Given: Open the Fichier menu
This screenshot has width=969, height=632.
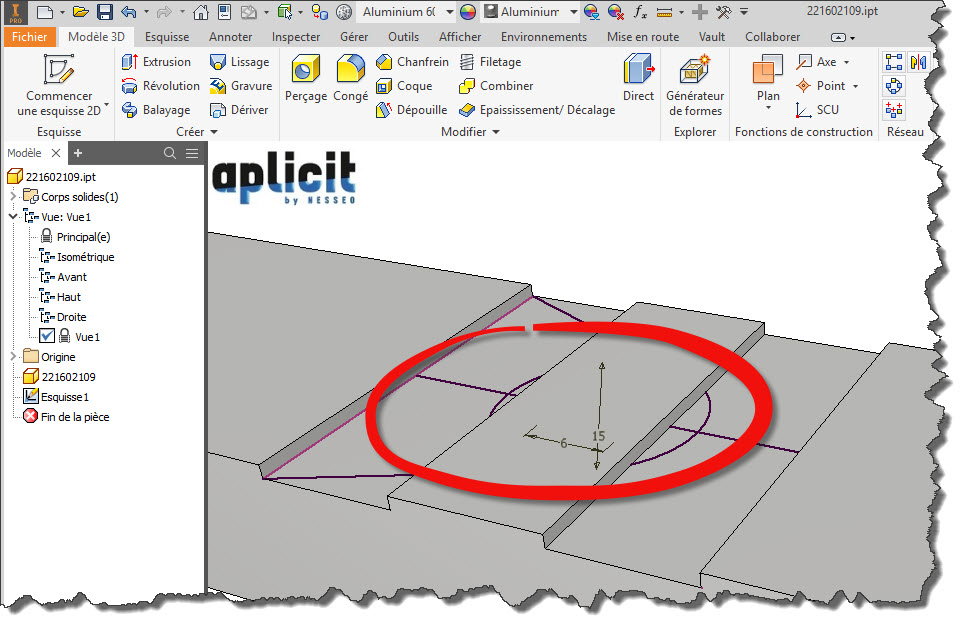Looking at the screenshot, I should pos(29,37).
